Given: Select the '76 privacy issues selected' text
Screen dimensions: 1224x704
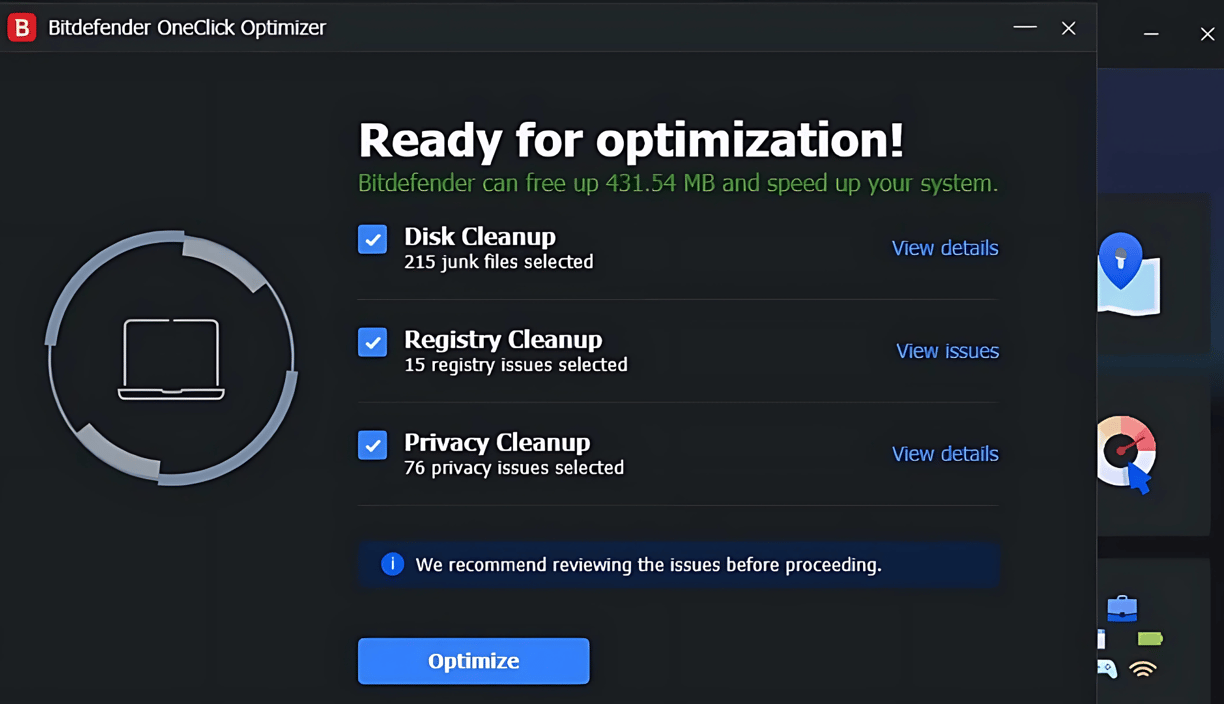Looking at the screenshot, I should click(513, 468).
